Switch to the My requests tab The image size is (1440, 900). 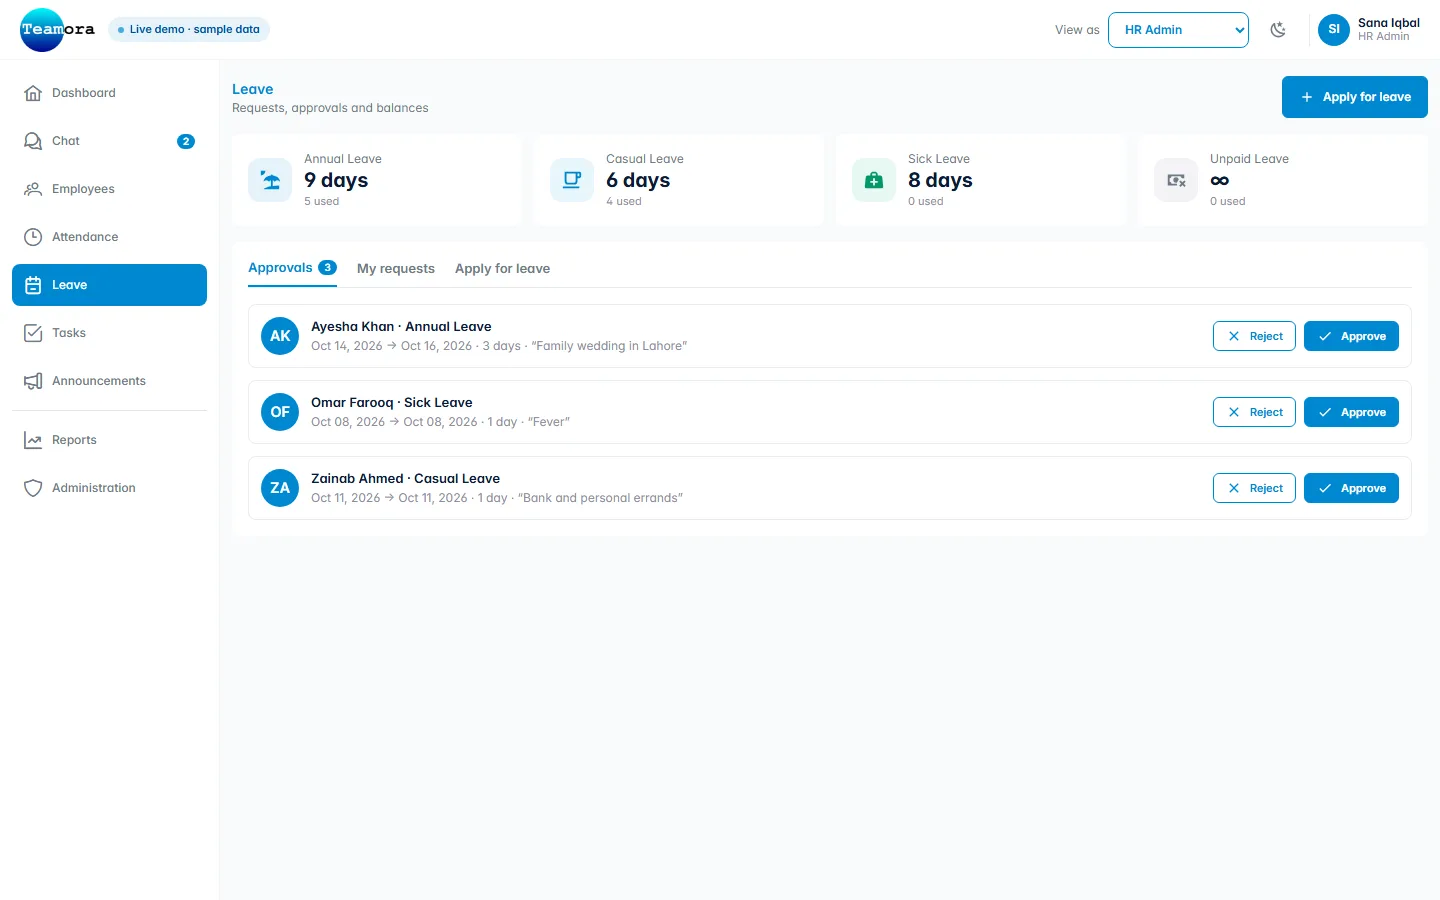[396, 269]
